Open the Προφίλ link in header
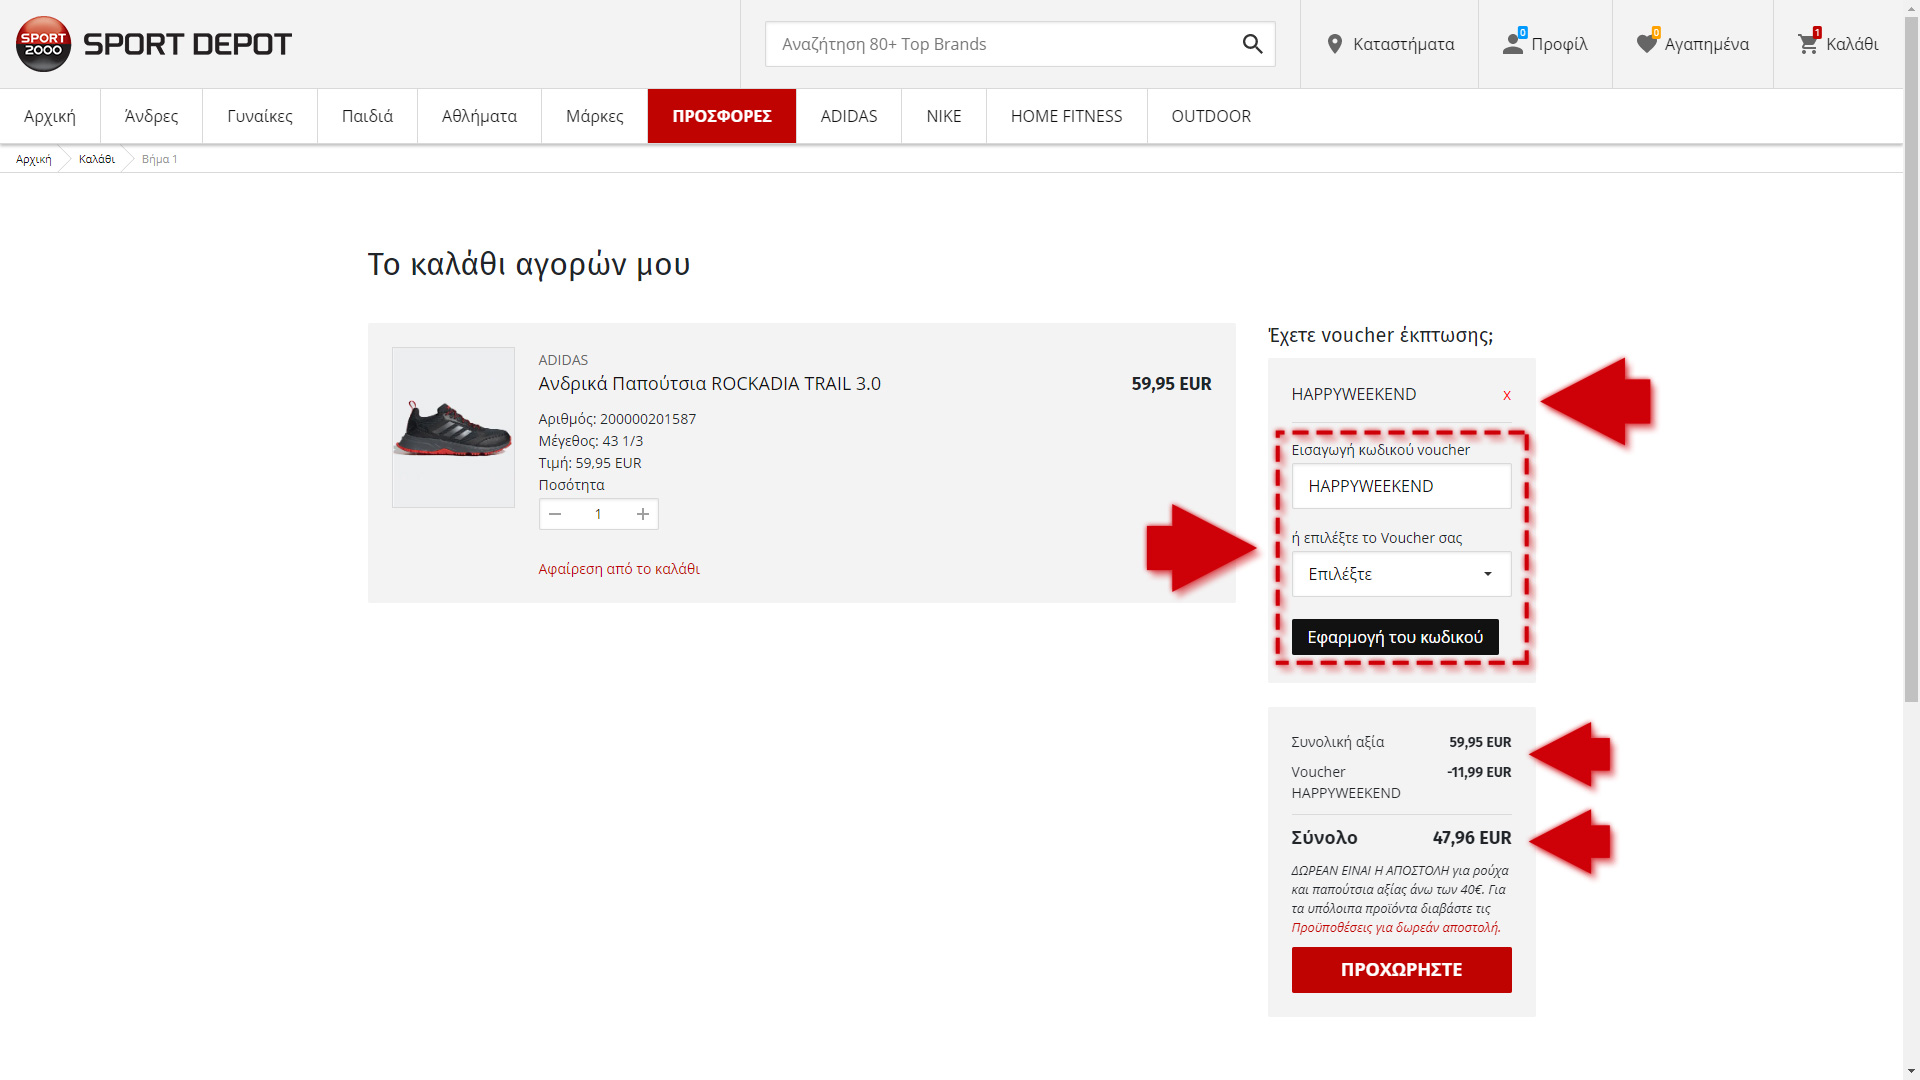Image resolution: width=1920 pixels, height=1080 pixels. coord(1545,44)
